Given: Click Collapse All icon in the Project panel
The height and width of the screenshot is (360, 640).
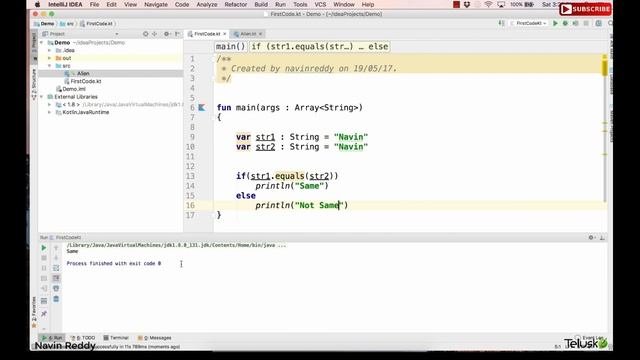Looking at the screenshot, I should coord(155,34).
